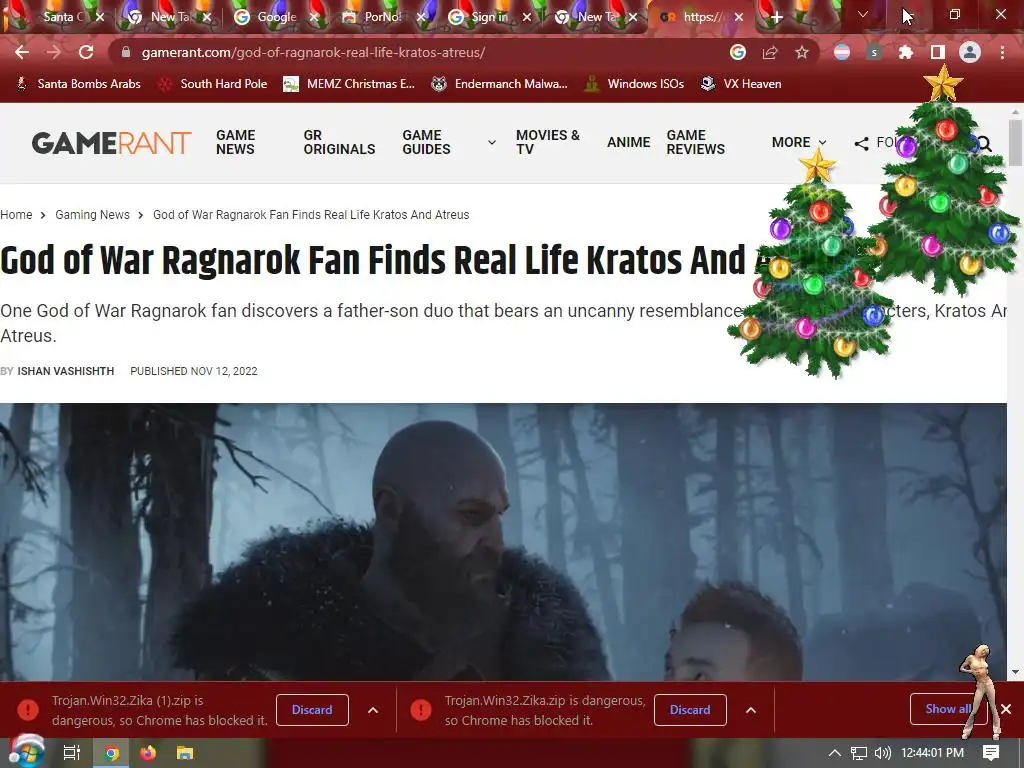
Task: Open GR ORIGINALS in the site navigation
Action: coord(340,142)
